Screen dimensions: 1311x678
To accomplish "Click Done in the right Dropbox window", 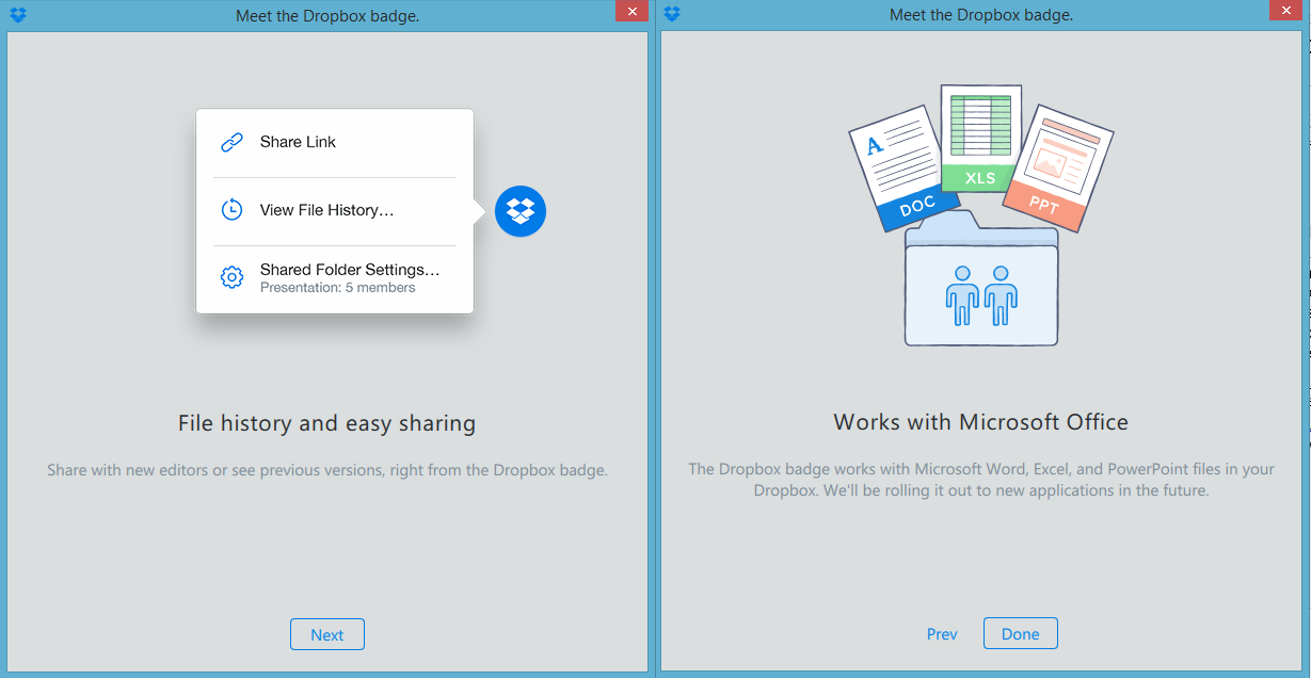I will pos(1020,633).
